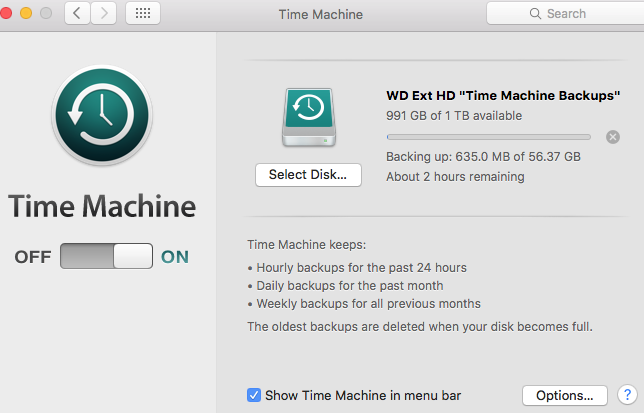Click the search magnifier icon
This screenshot has height=413, width=644.
(x=535, y=14)
